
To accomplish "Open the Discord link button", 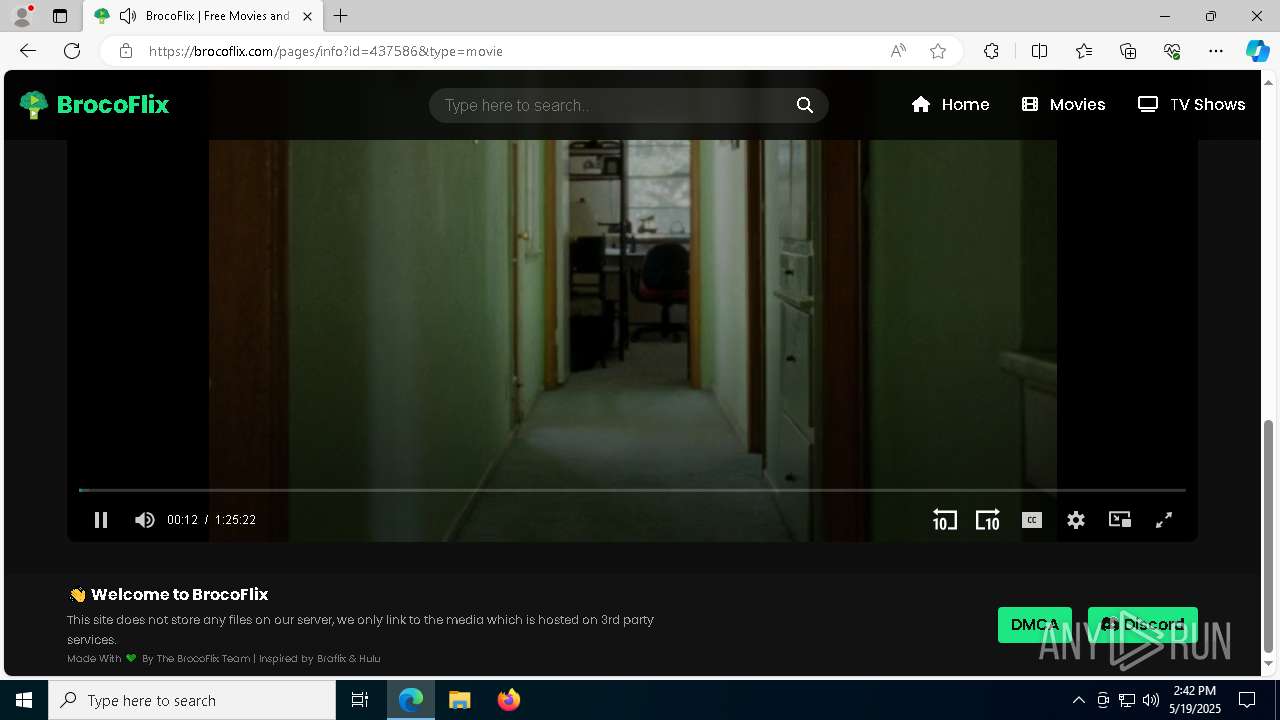I will coord(1143,625).
